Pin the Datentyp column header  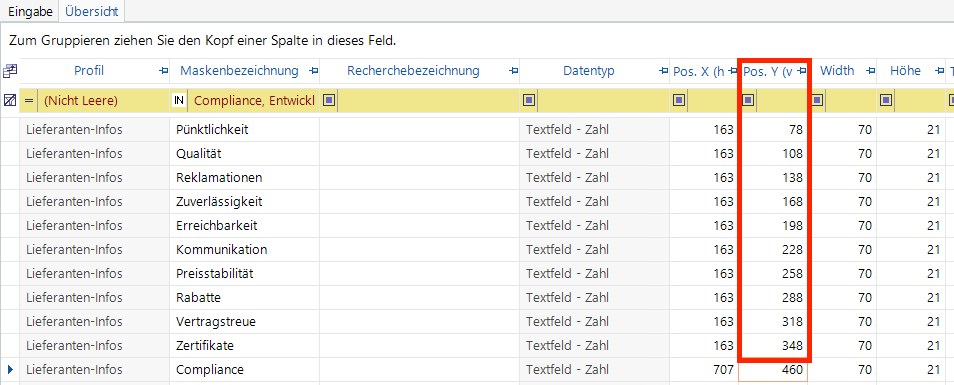click(x=664, y=71)
